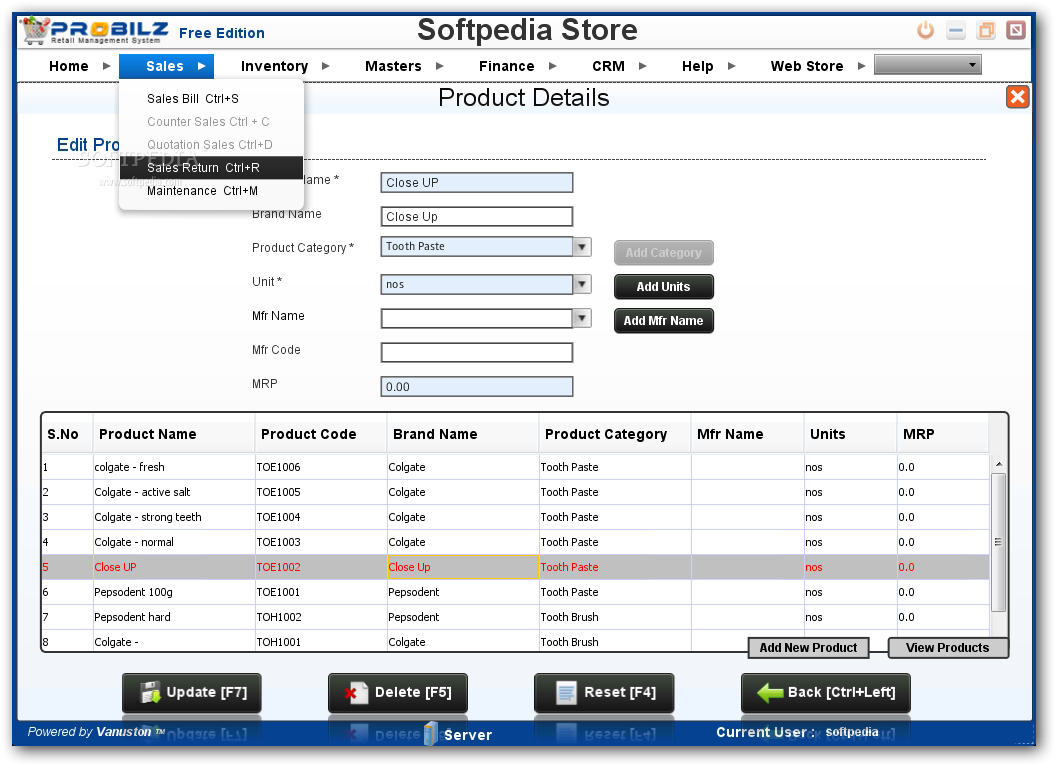Select the colgate - fresh product row
This screenshot has height=766, width=1056.
pos(515,467)
